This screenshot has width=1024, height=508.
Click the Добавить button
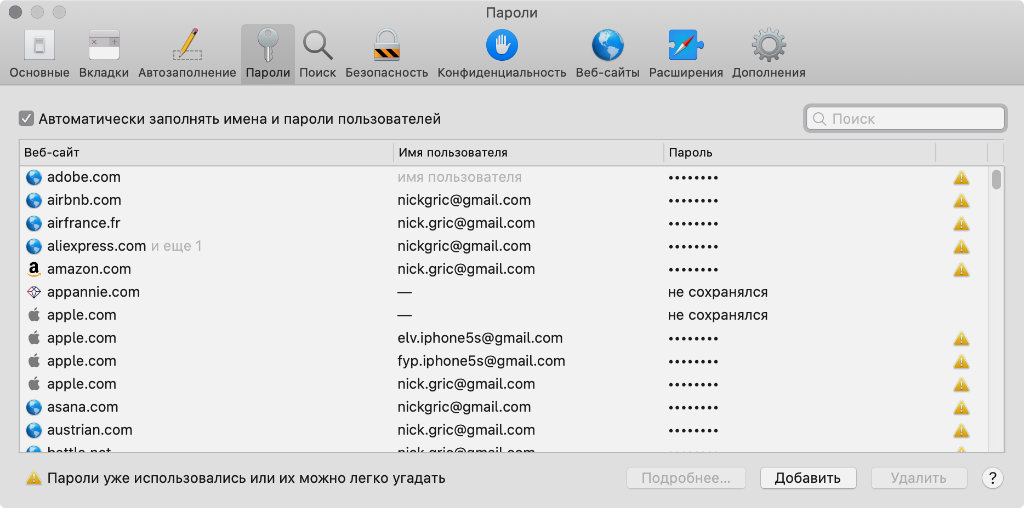pos(807,478)
